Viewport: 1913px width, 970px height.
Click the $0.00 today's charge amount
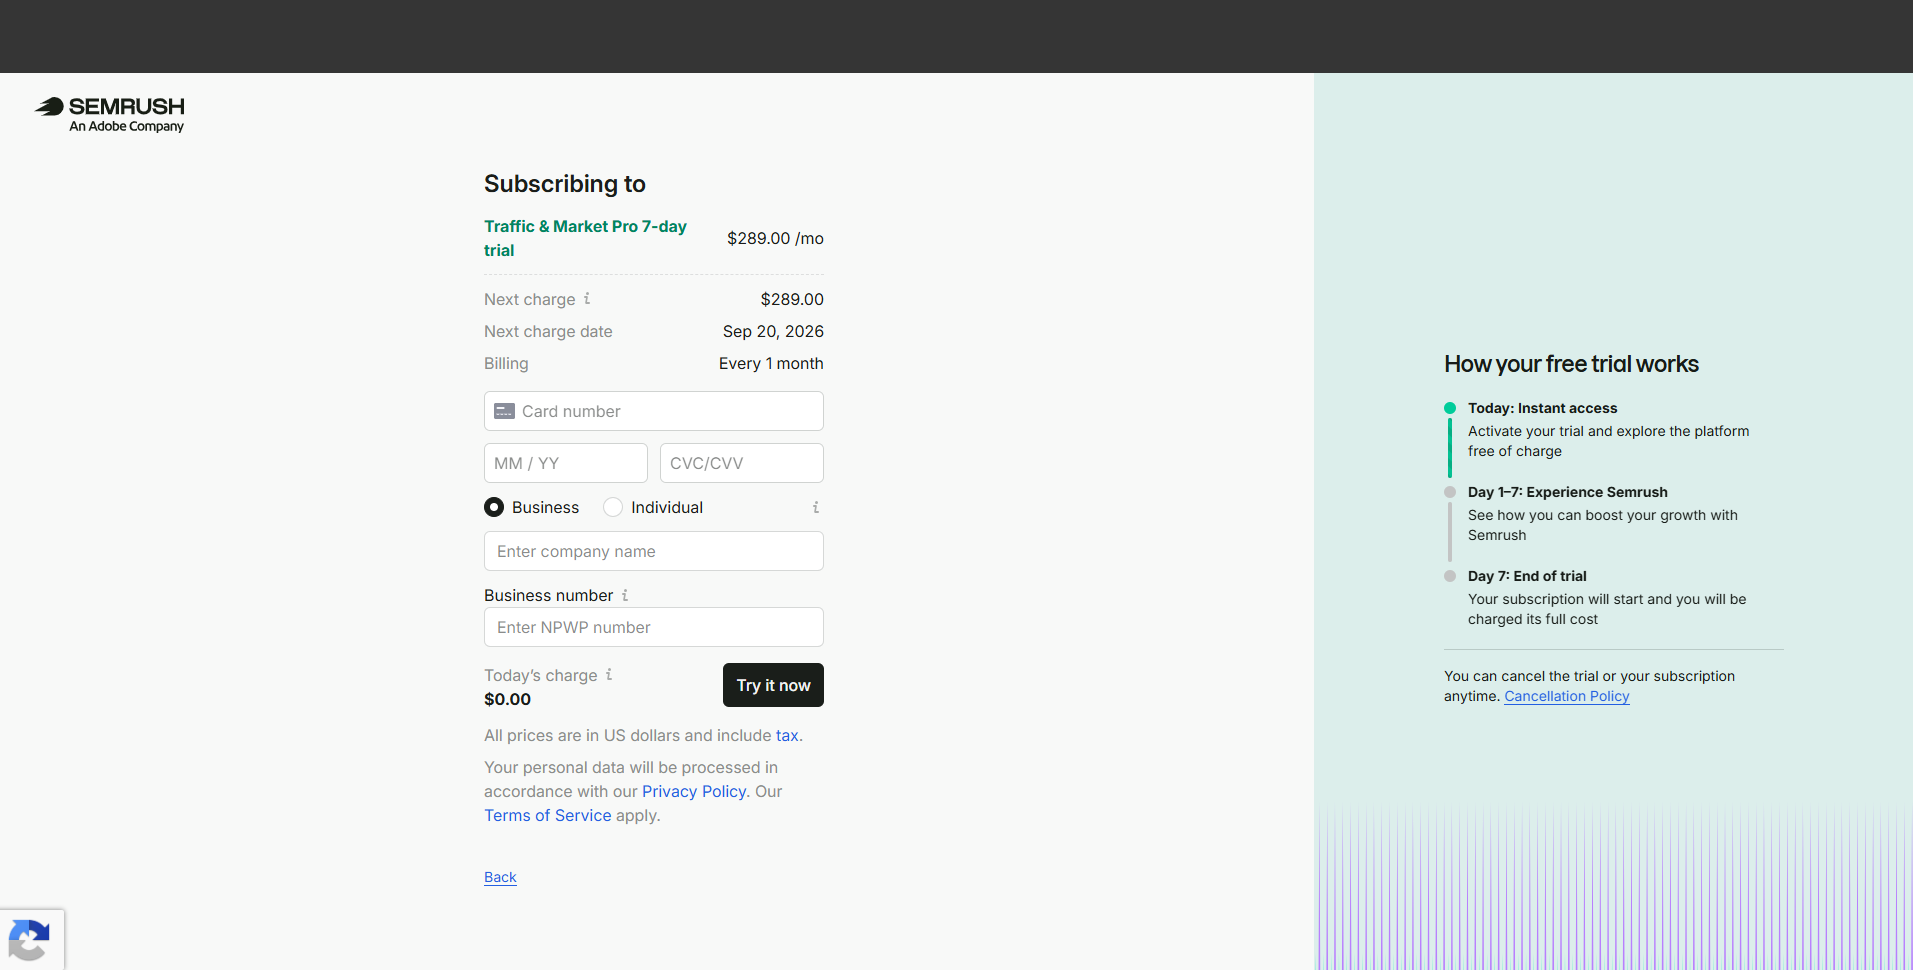507,699
